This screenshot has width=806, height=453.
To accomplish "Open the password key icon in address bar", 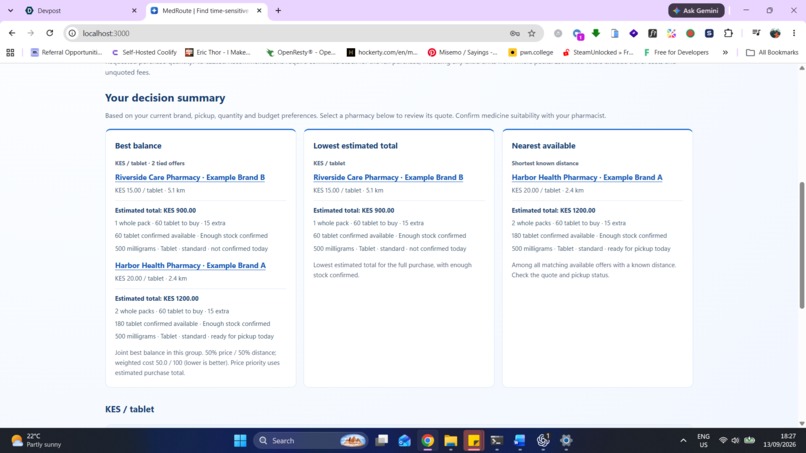I will pos(515,33).
